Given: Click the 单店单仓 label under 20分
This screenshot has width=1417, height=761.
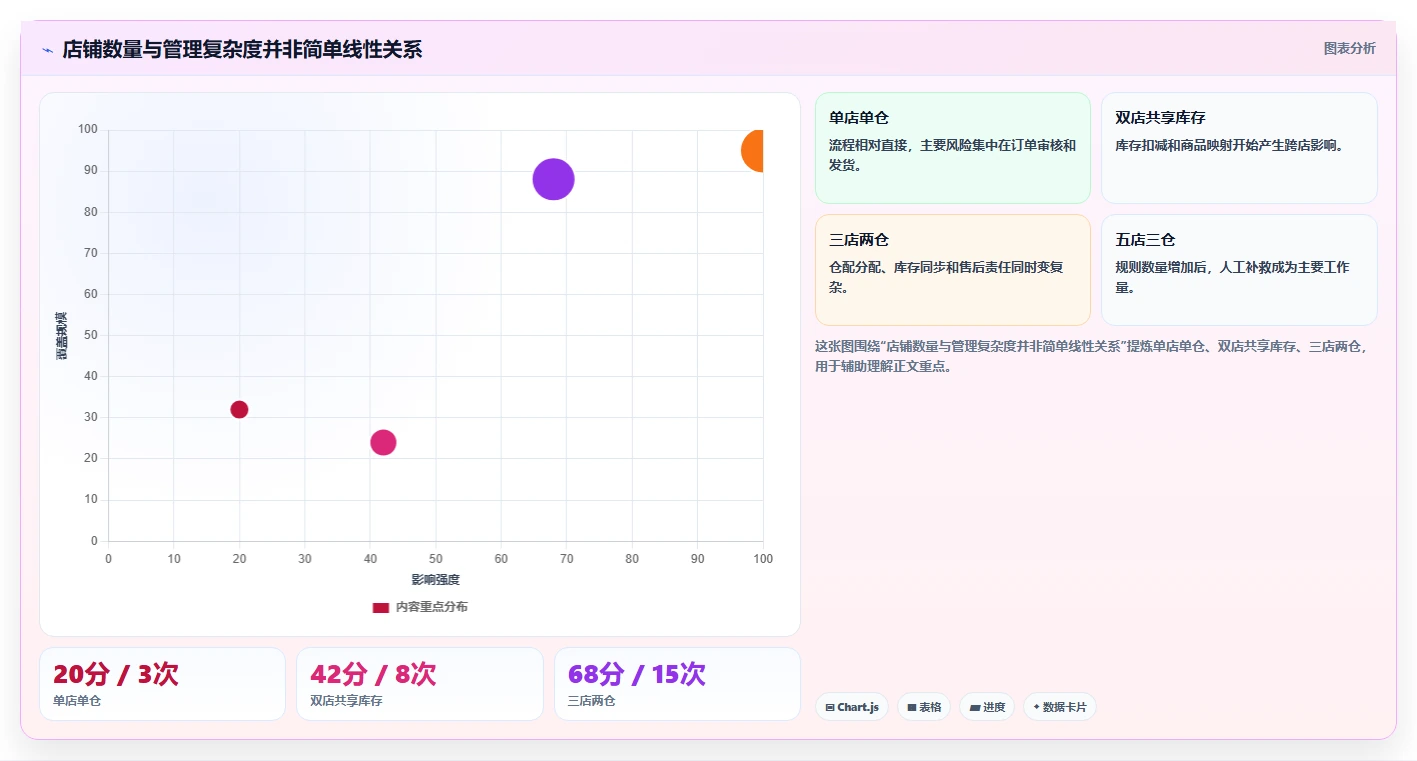Looking at the screenshot, I should point(77,701).
